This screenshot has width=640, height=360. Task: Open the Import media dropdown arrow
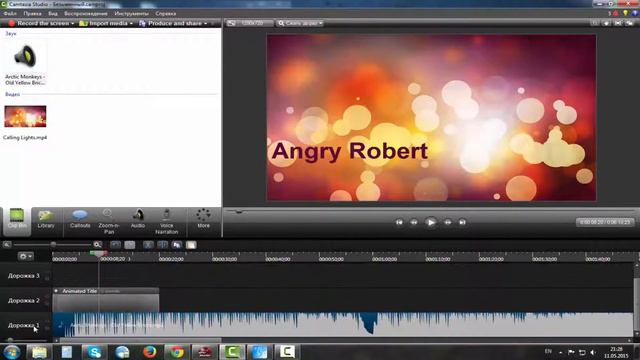point(131,24)
